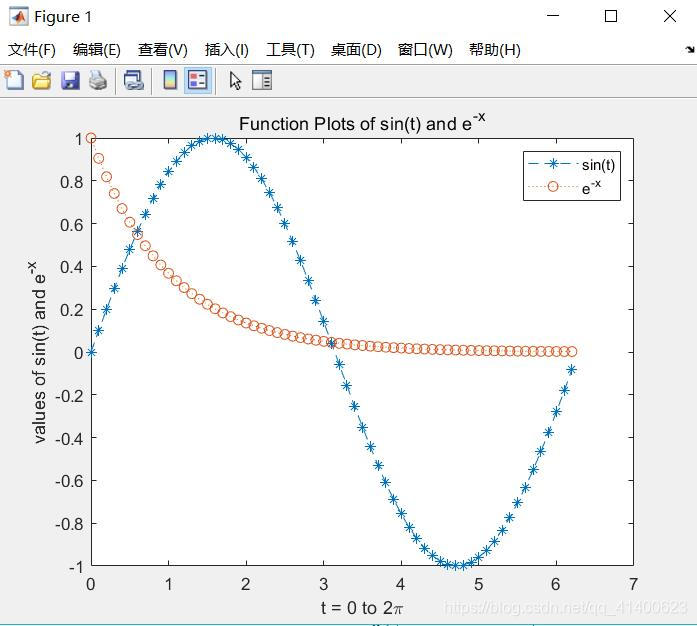
Task: Click the Open File folder icon
Action: click(x=42, y=80)
